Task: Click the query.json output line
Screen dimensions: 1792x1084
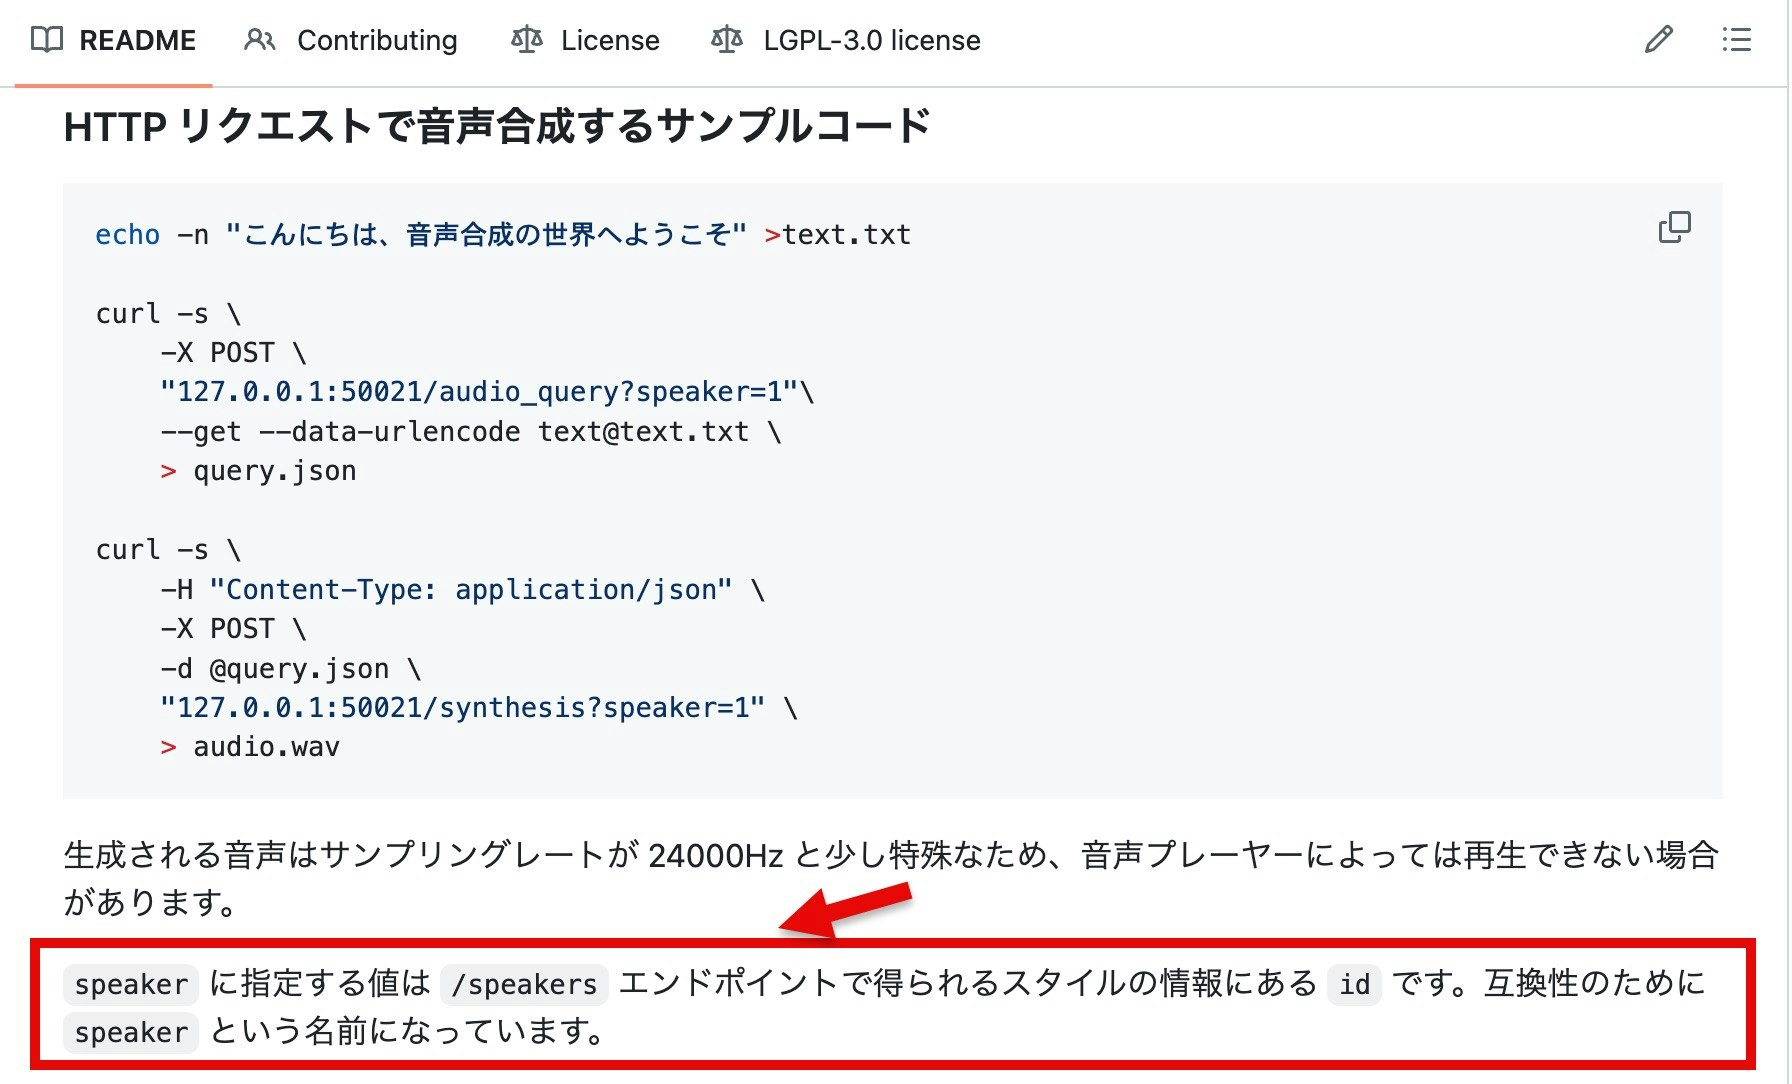Action: click(x=258, y=471)
